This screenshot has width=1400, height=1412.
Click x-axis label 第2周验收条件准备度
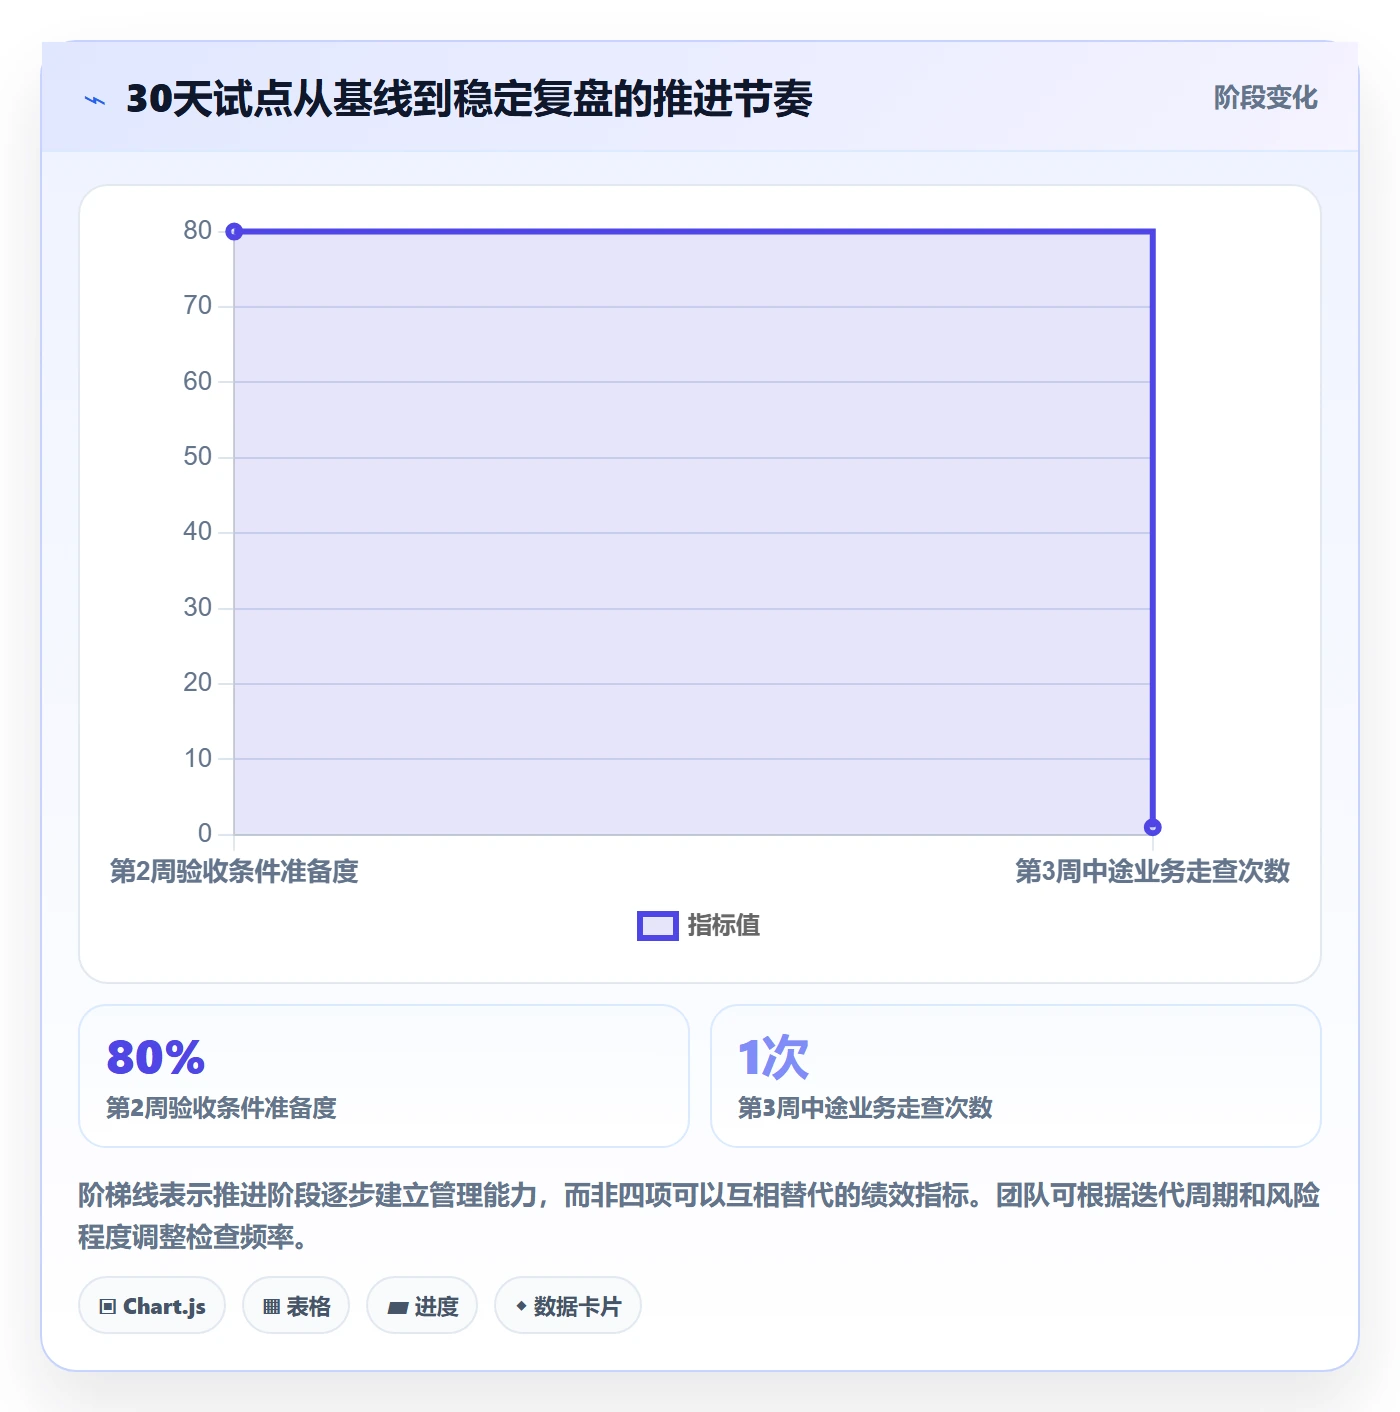234,872
